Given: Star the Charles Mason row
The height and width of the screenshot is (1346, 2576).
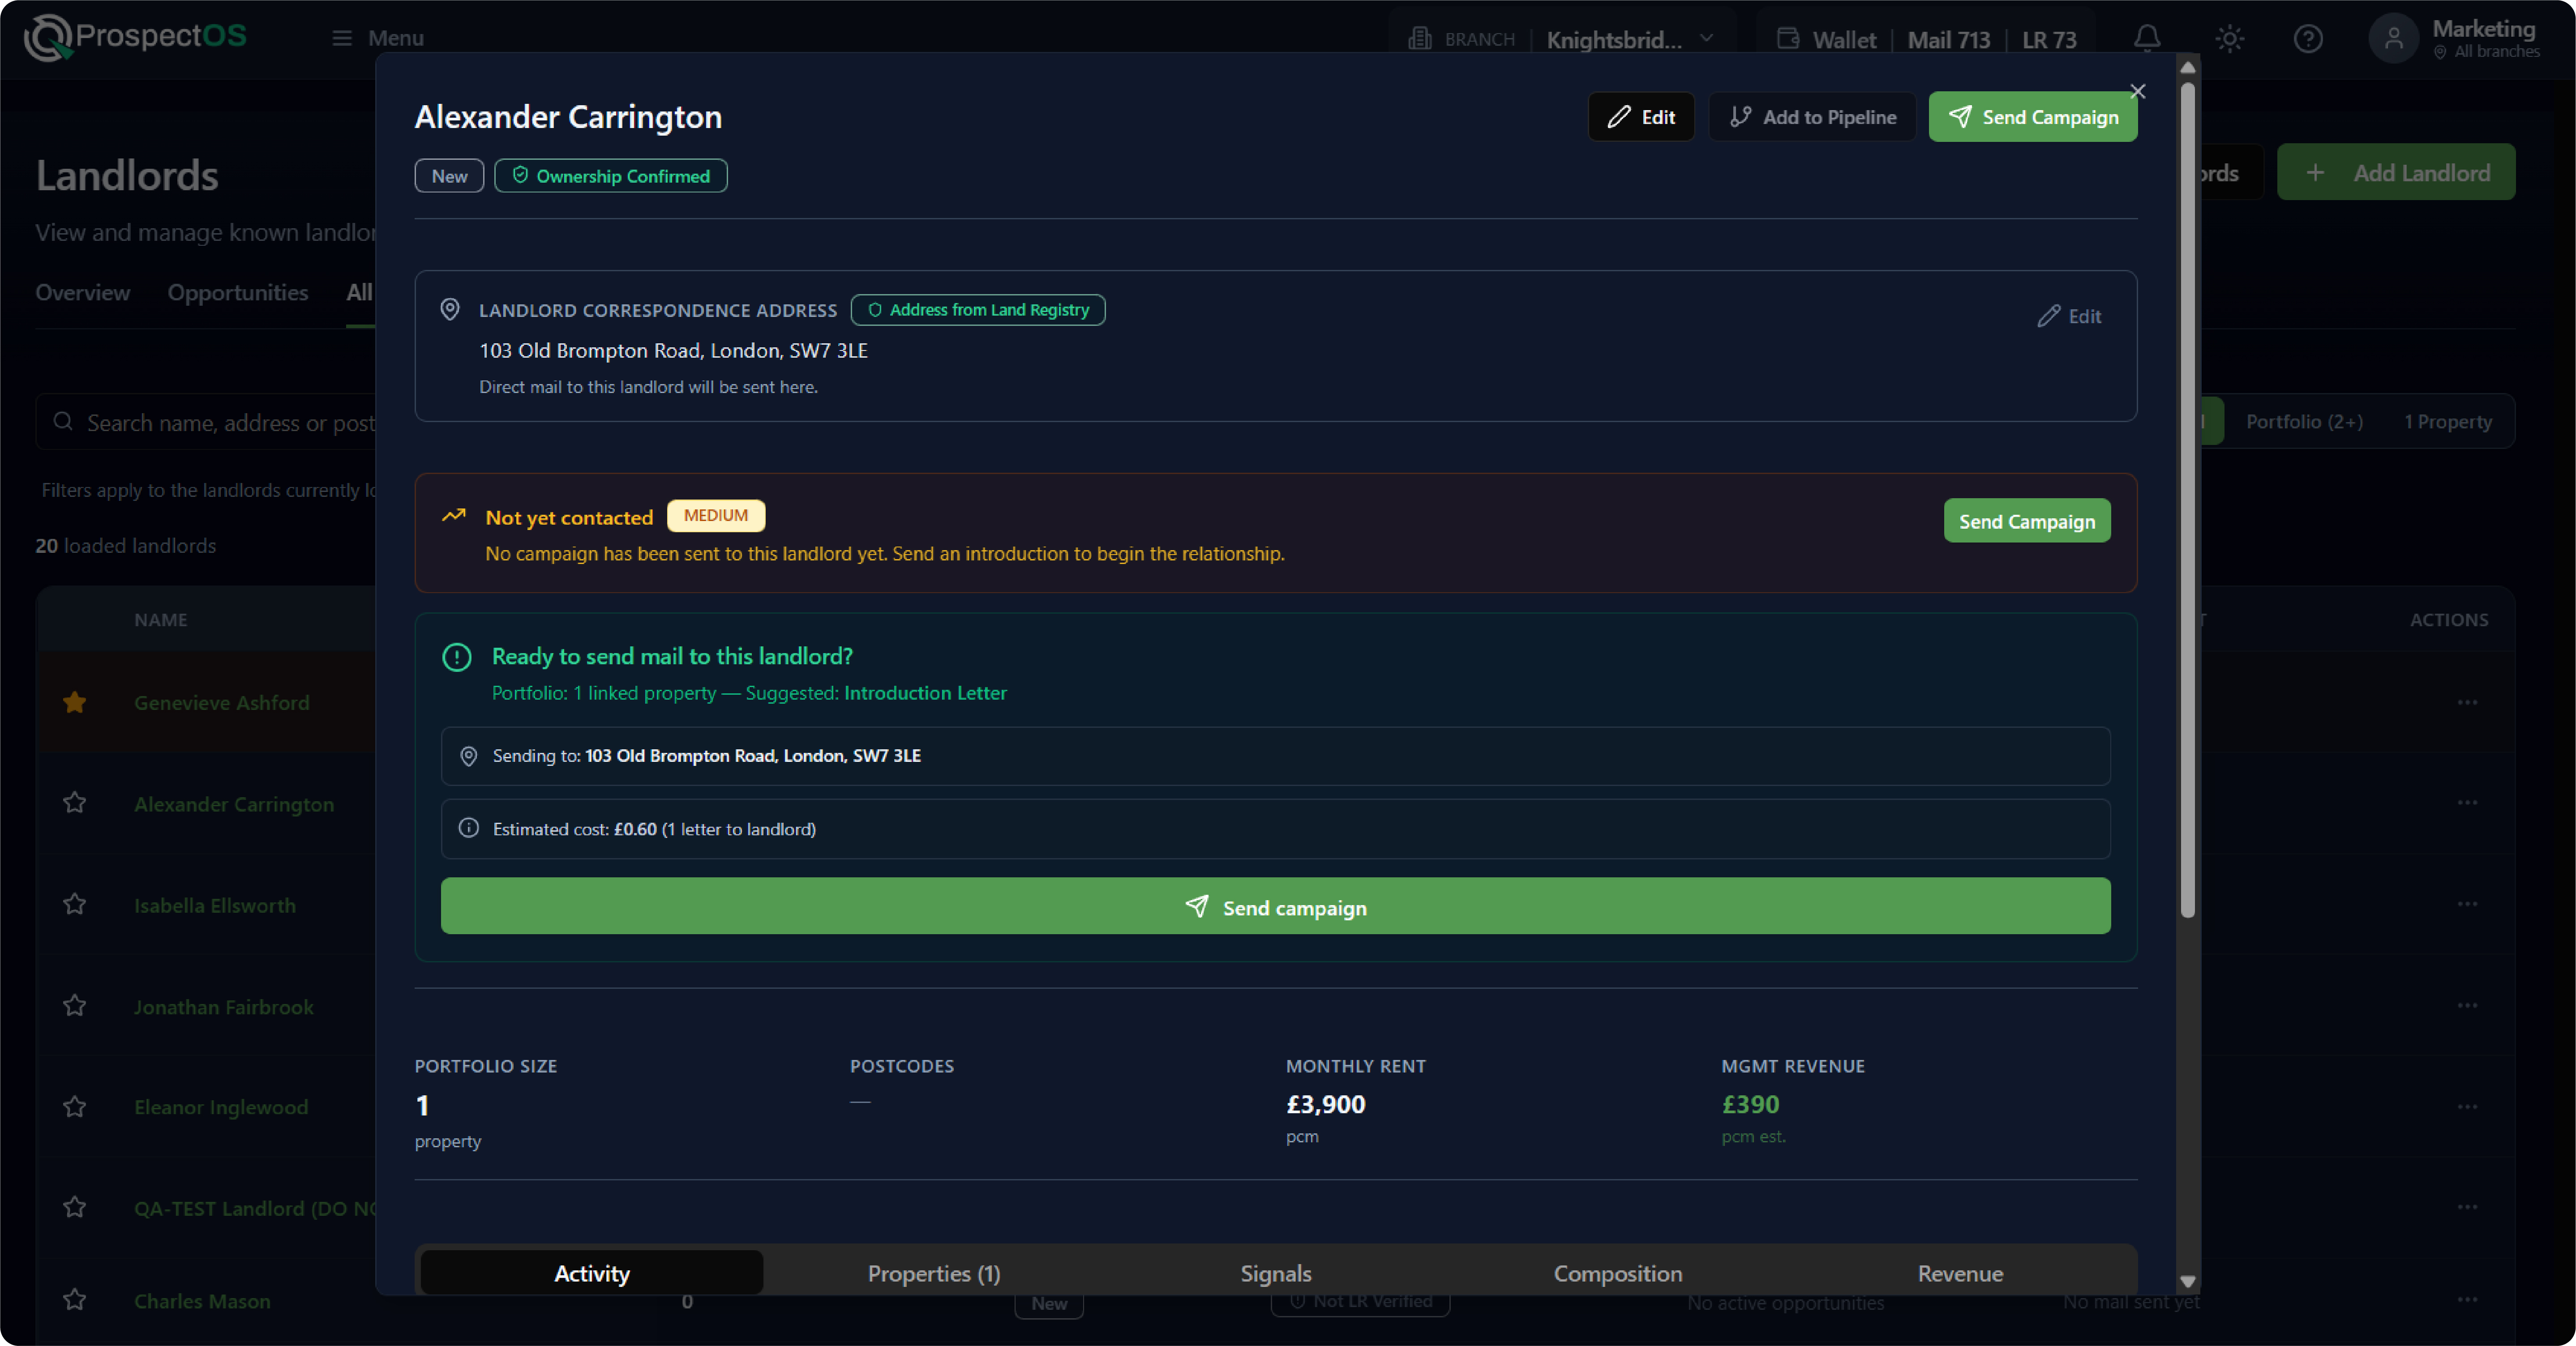Looking at the screenshot, I should tap(74, 1299).
